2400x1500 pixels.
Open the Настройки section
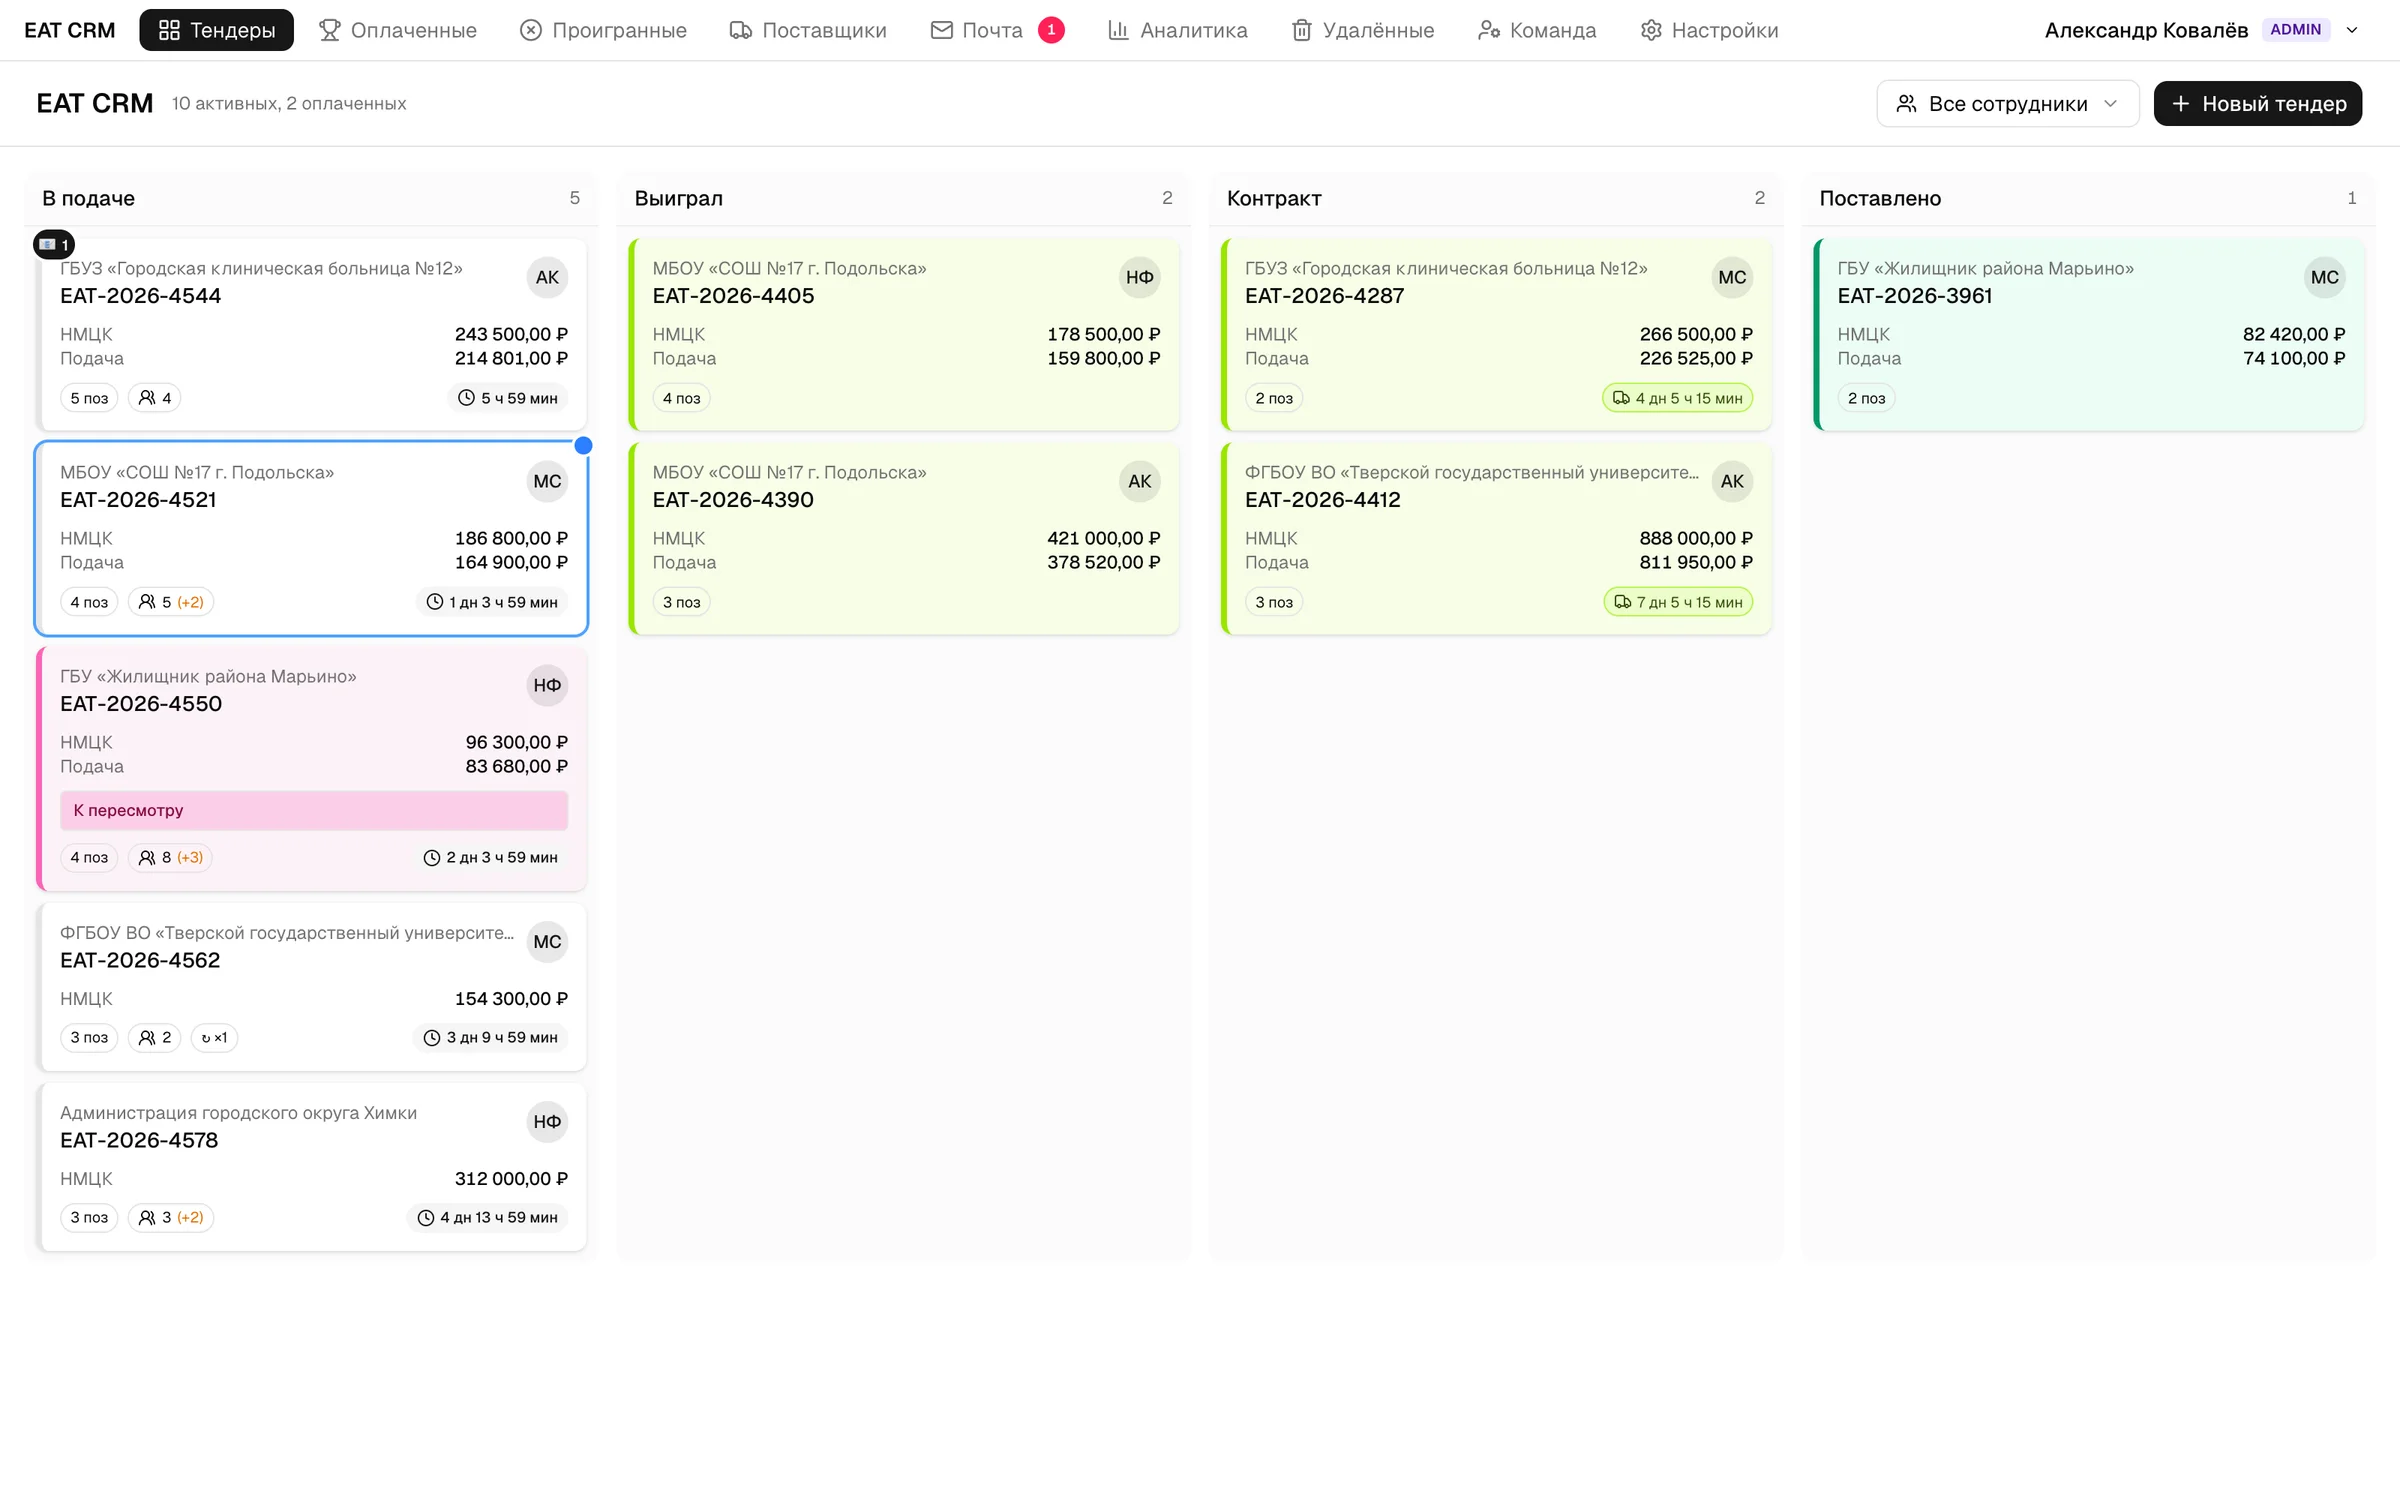1710,30
